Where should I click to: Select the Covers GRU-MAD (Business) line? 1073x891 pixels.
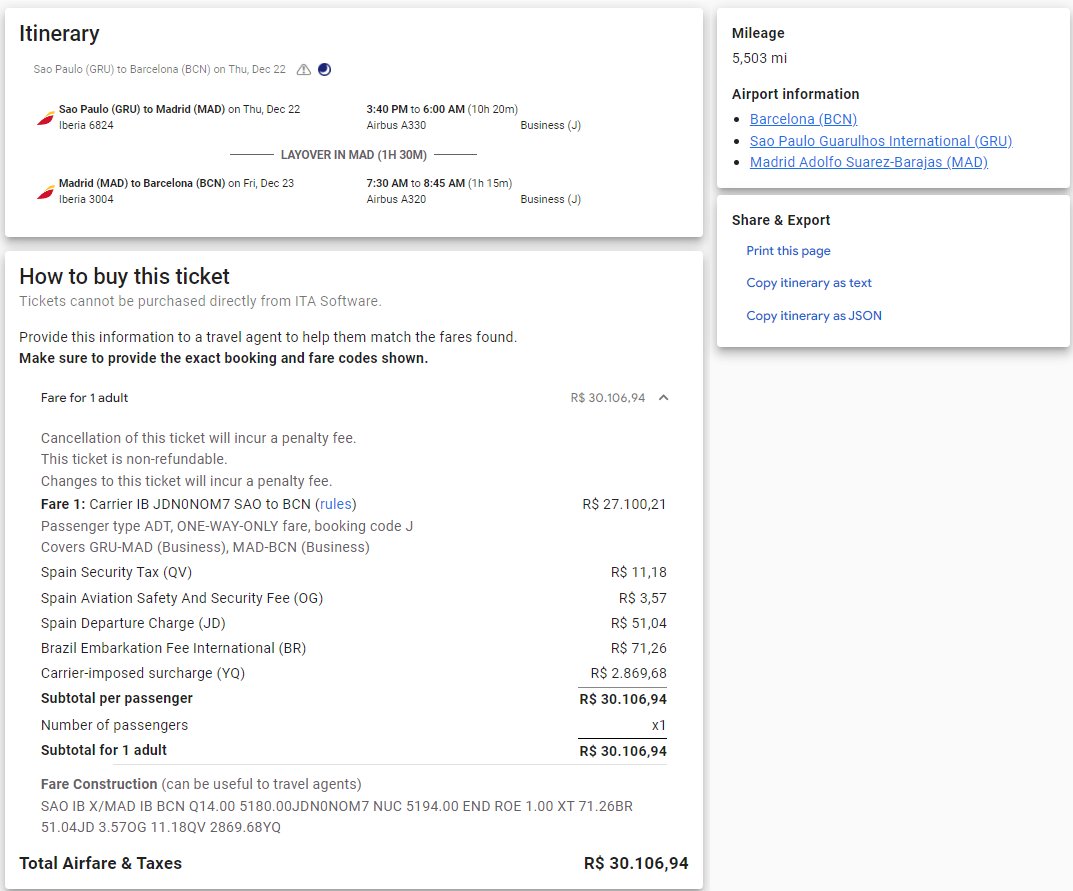[x=205, y=547]
